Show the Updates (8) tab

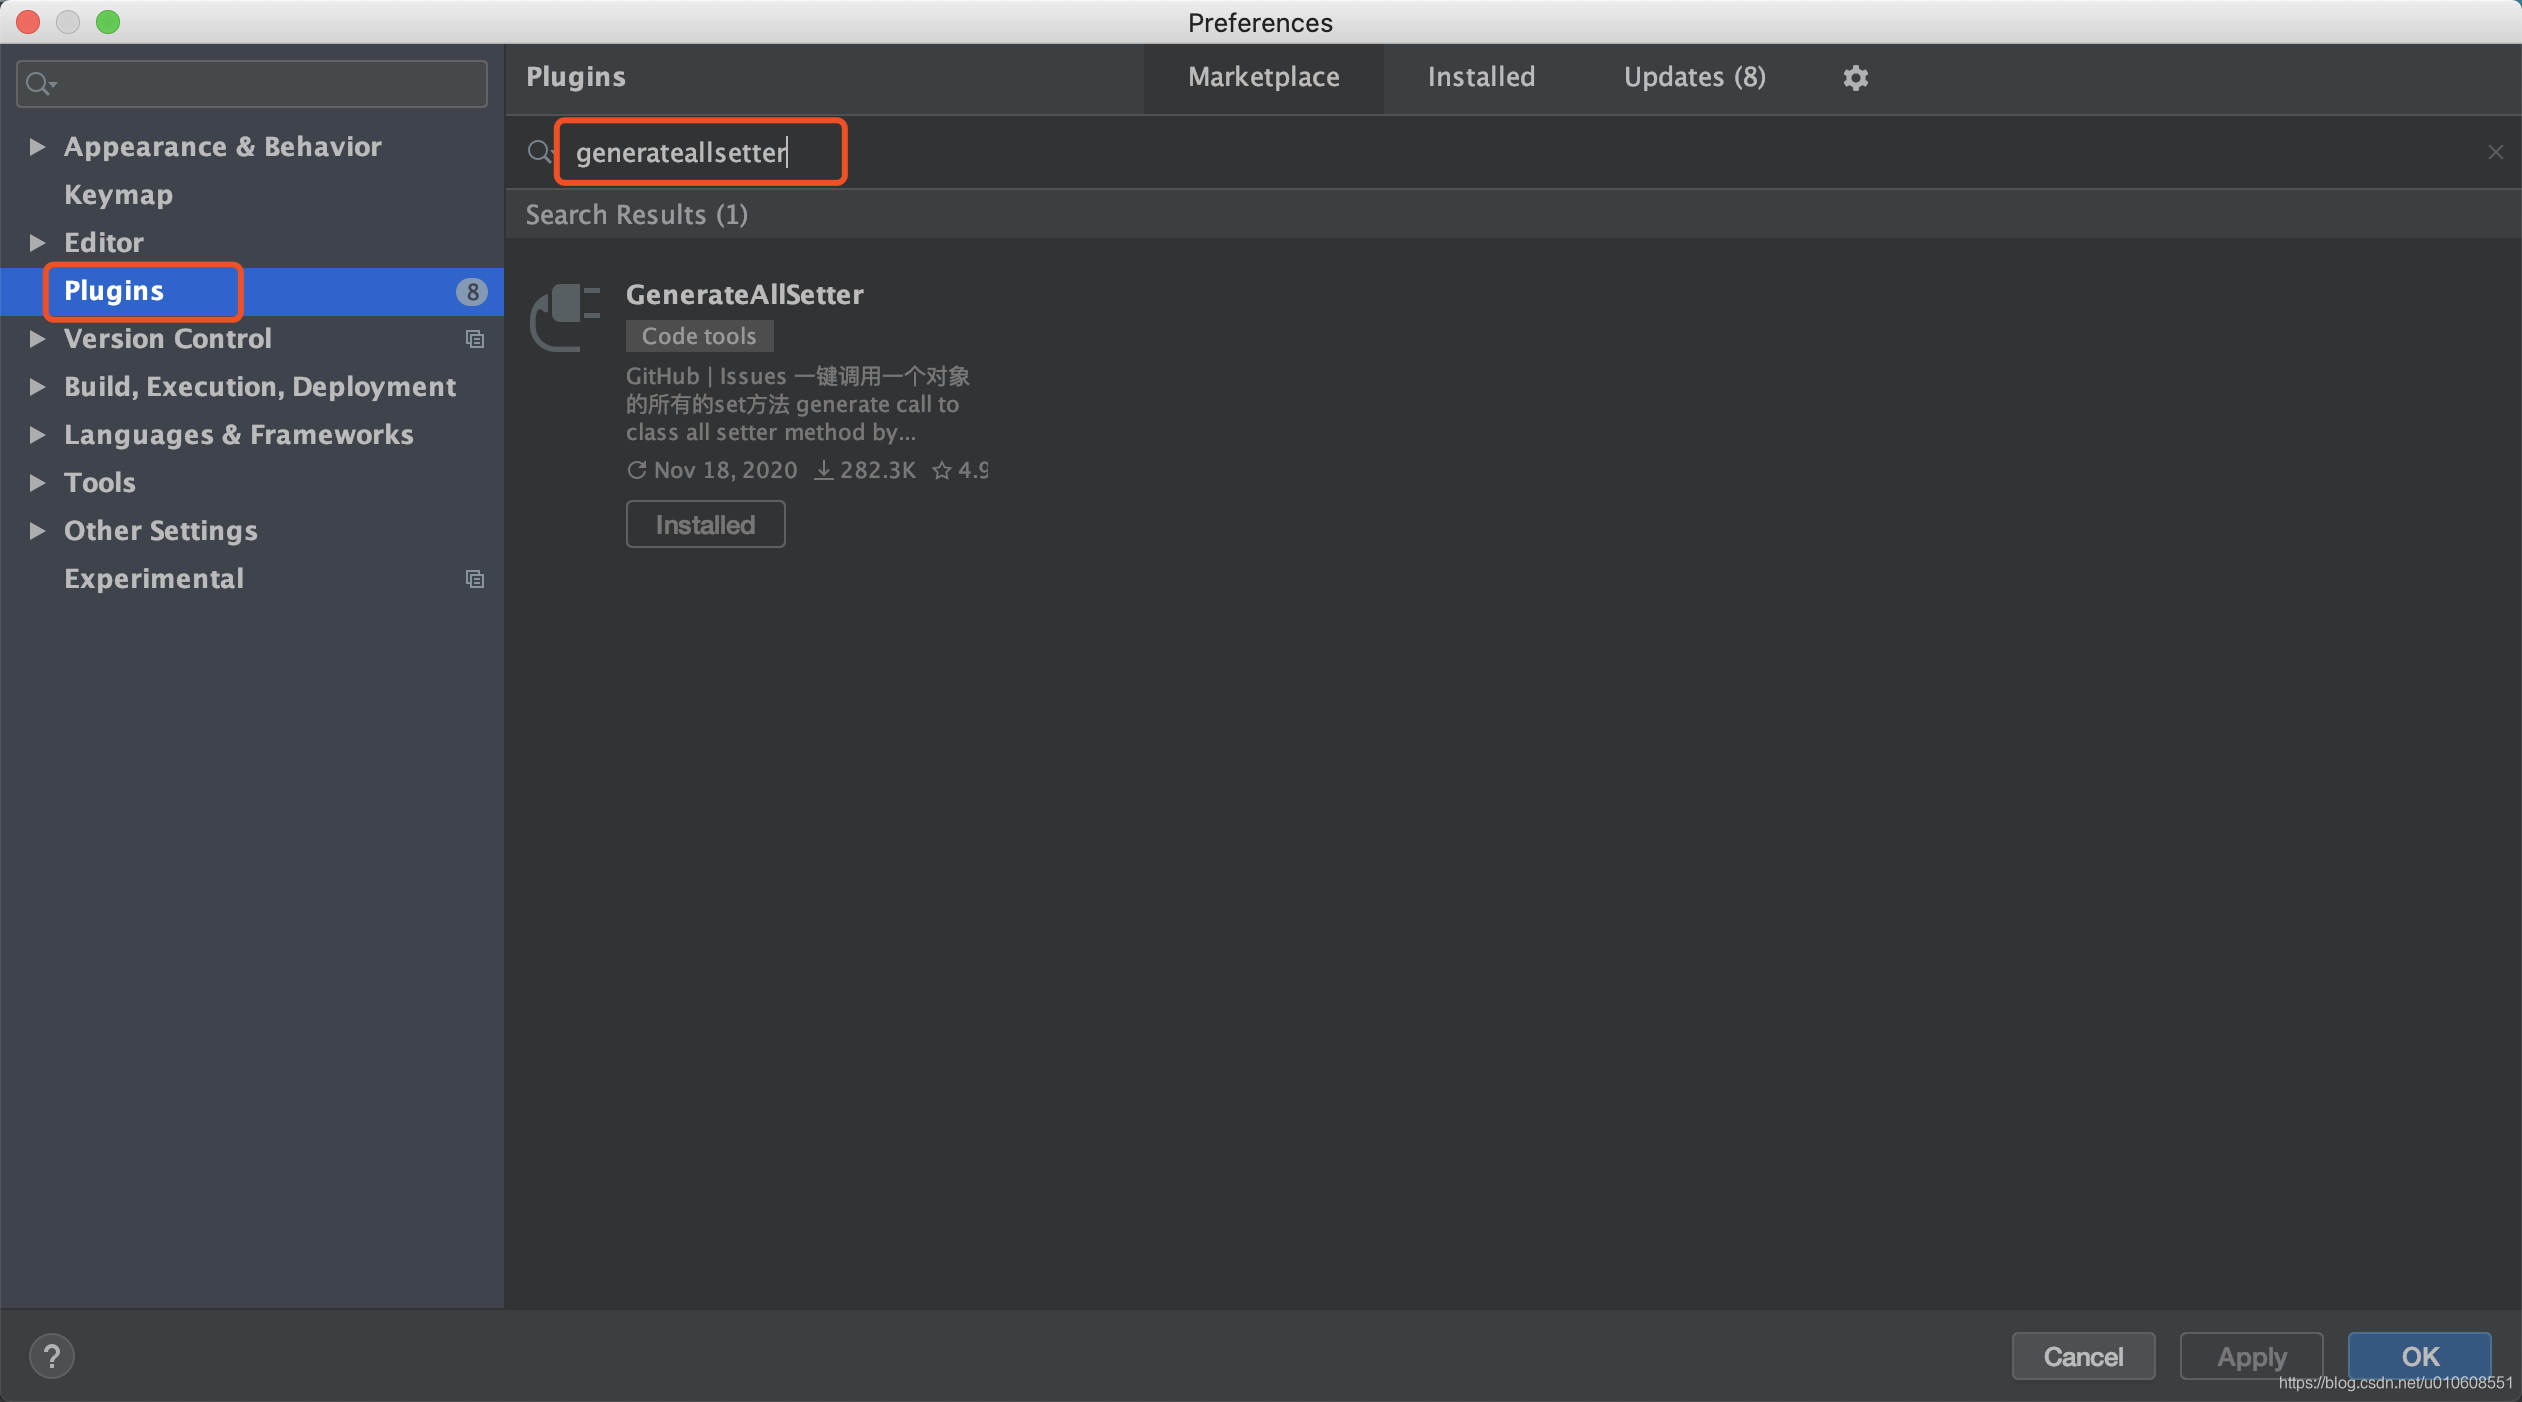click(1694, 77)
